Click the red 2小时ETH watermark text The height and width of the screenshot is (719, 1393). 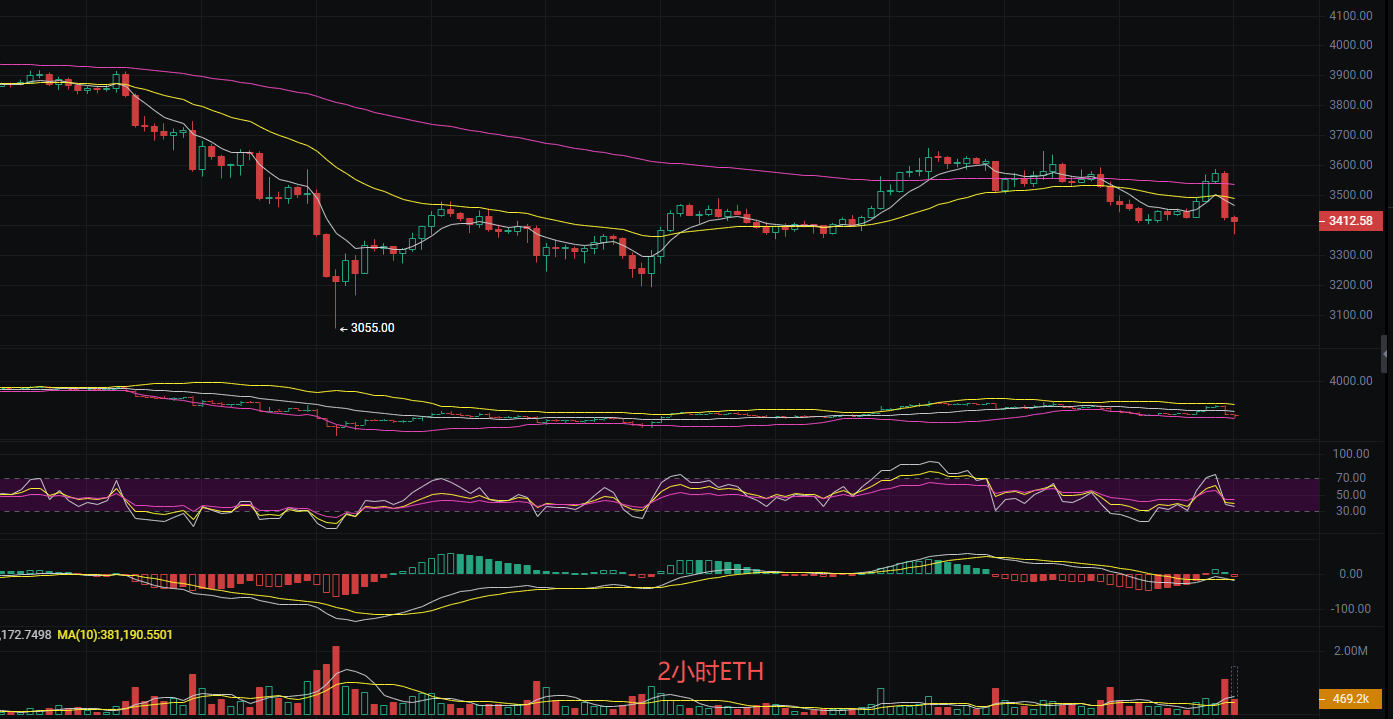[709, 672]
